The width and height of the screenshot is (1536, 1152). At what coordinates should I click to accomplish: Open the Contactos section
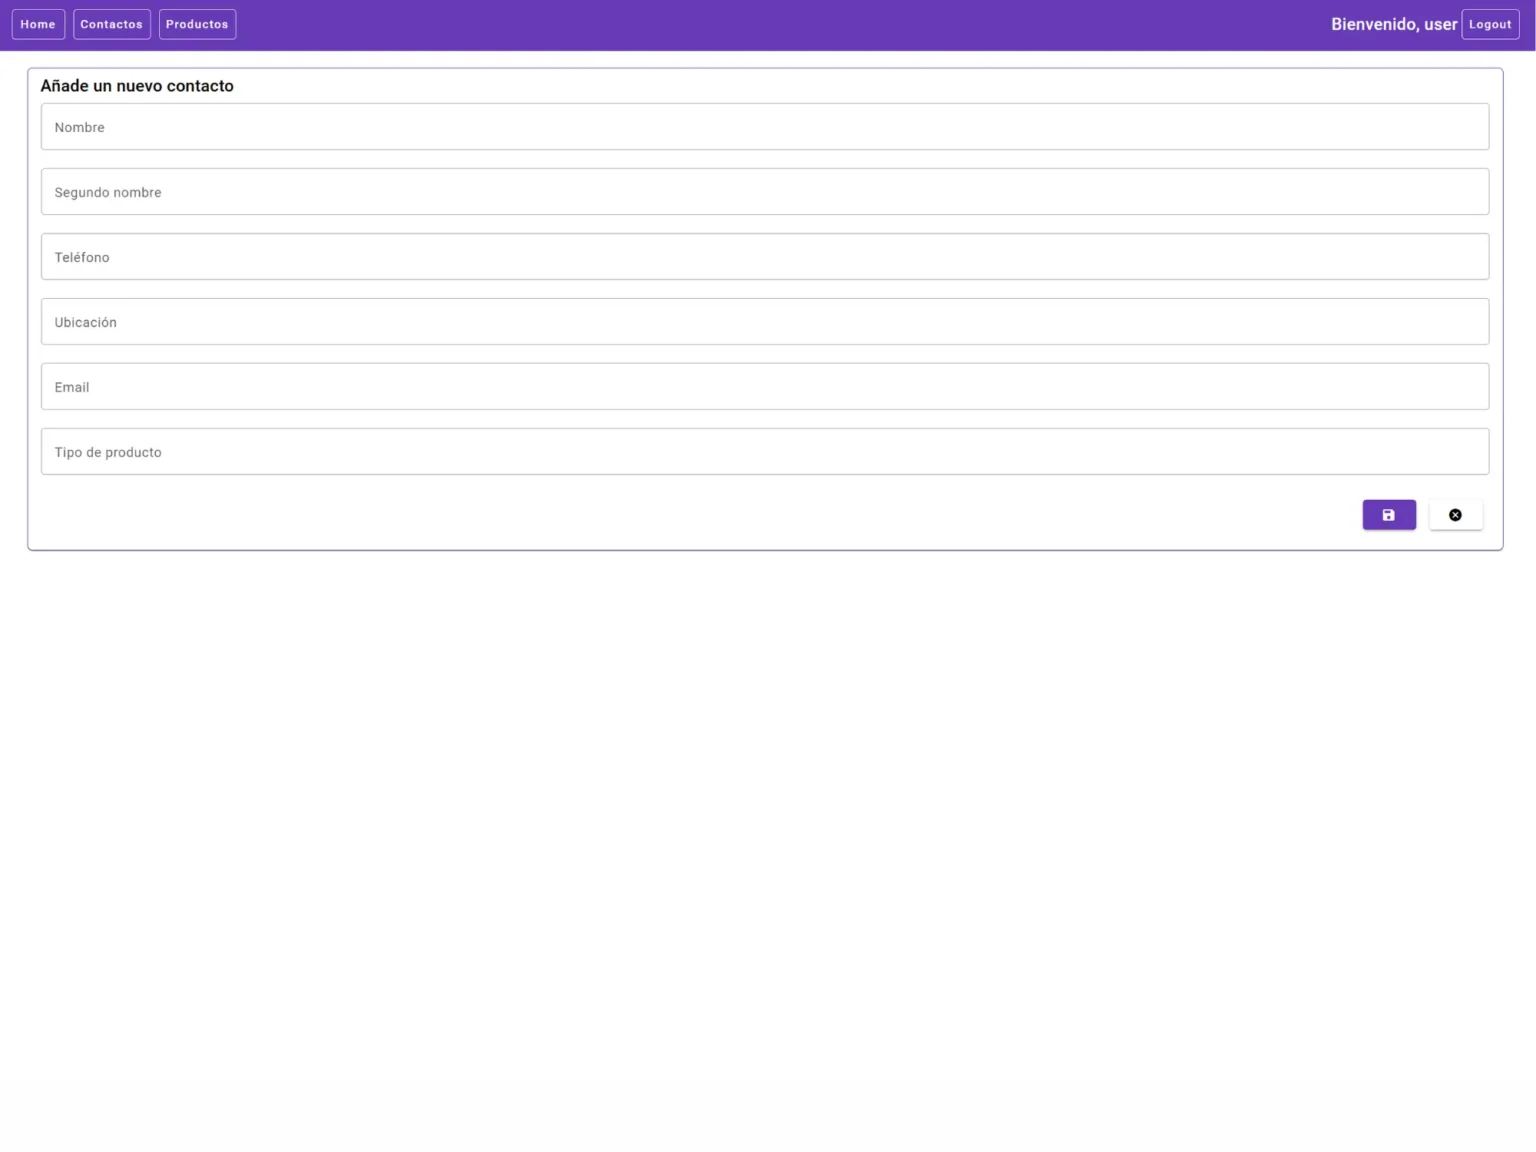click(111, 24)
